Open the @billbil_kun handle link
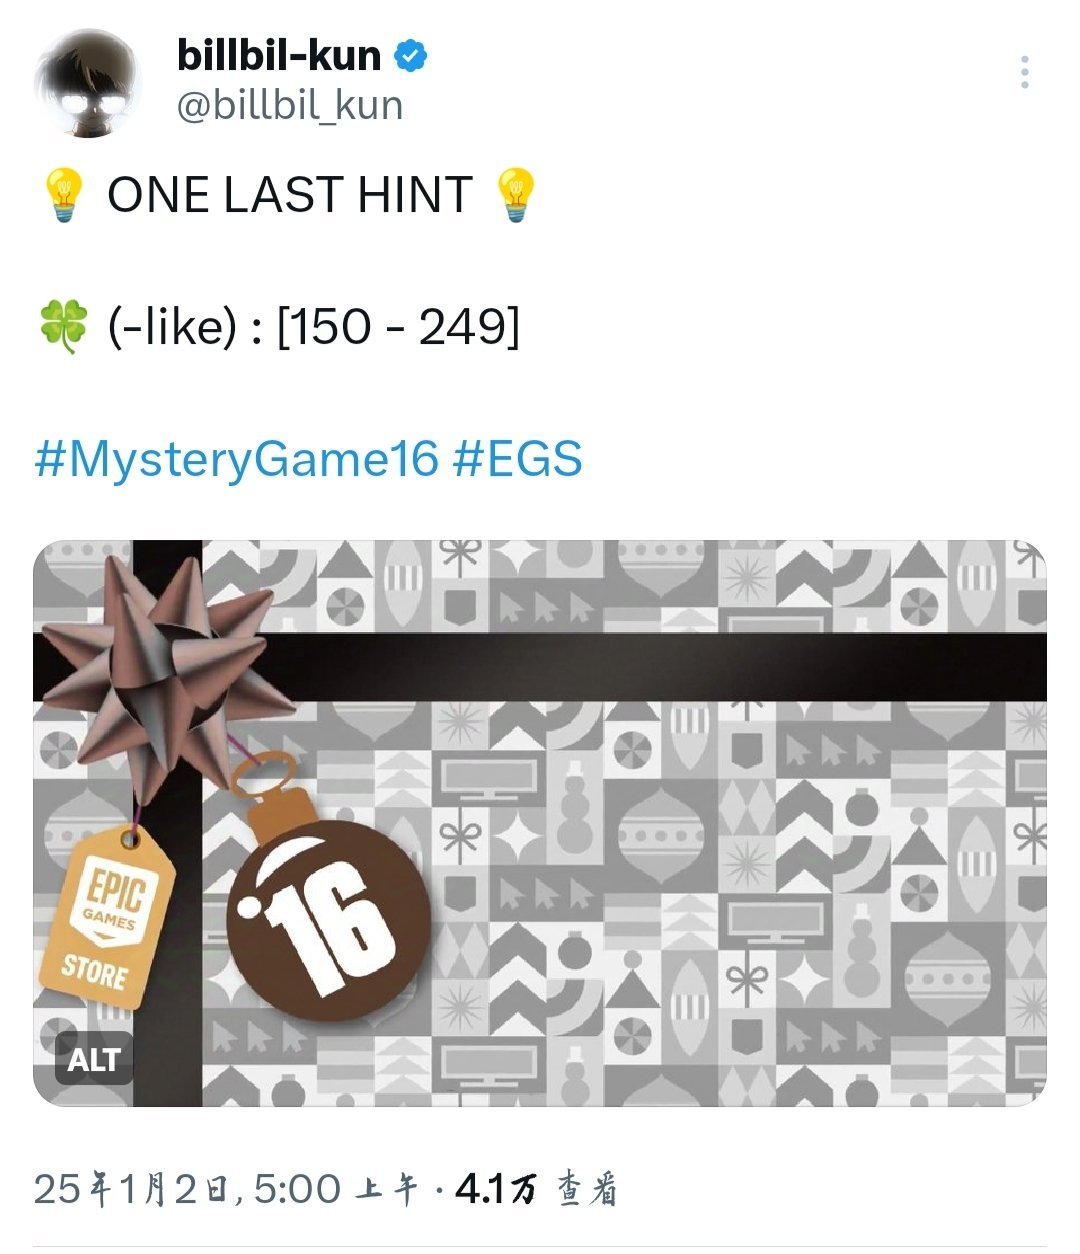This screenshot has width=1080, height=1254. (290, 105)
